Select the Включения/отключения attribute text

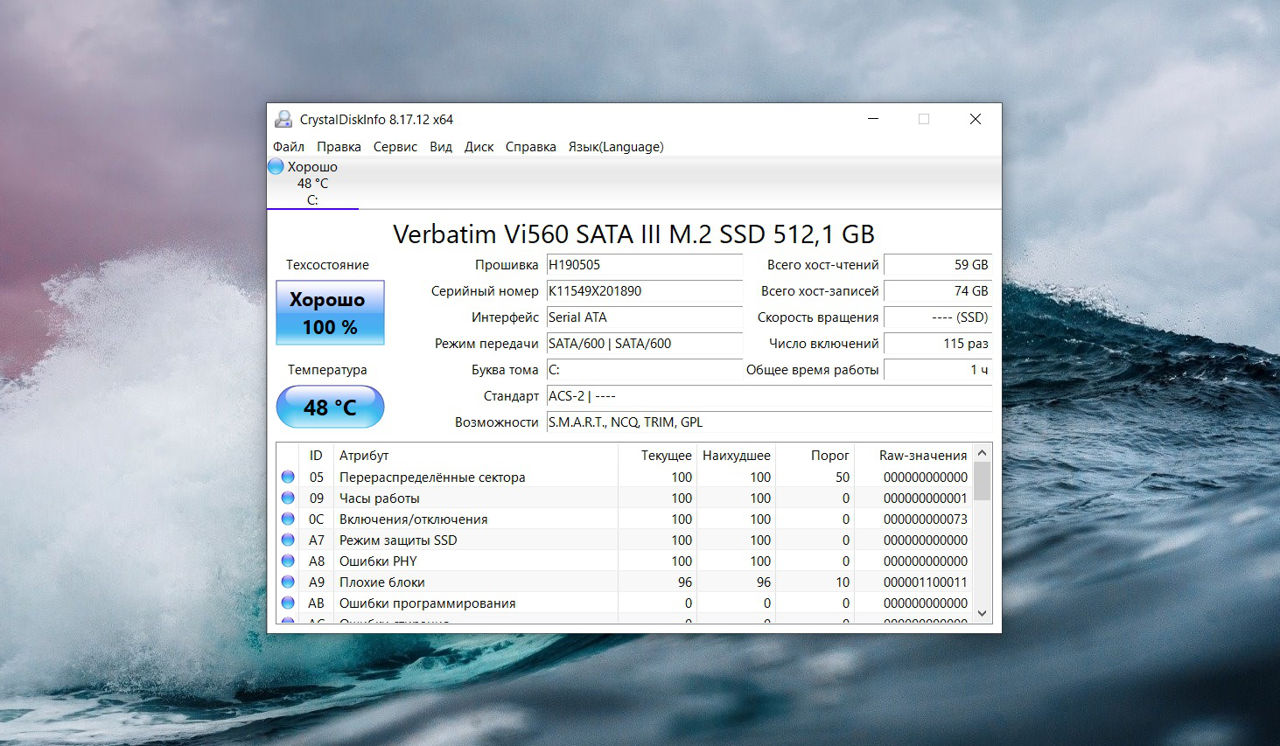click(413, 519)
